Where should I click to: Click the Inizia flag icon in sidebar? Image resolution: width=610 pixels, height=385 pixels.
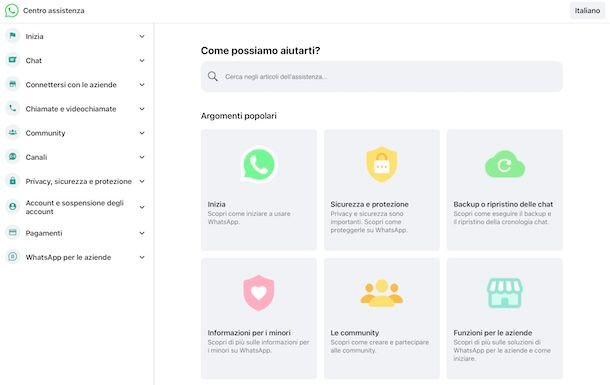click(x=12, y=36)
